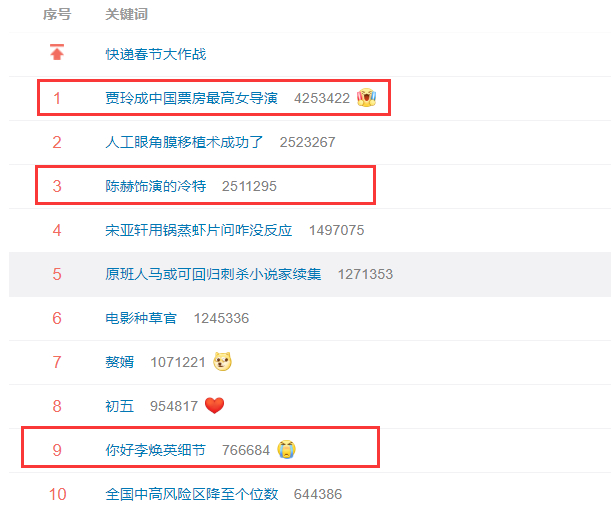Screen dimensions: 611x512
Task: Open the pinned topic 快递春节大作战
Action: [155, 54]
